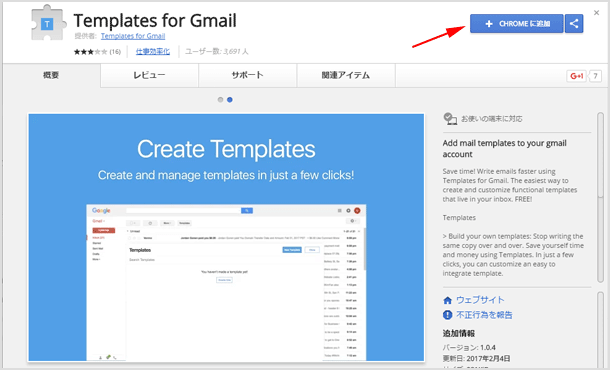This screenshot has height=370, width=610.
Task: Click the 更新日: 2017年2月4日 text
Action: (x=476, y=358)
